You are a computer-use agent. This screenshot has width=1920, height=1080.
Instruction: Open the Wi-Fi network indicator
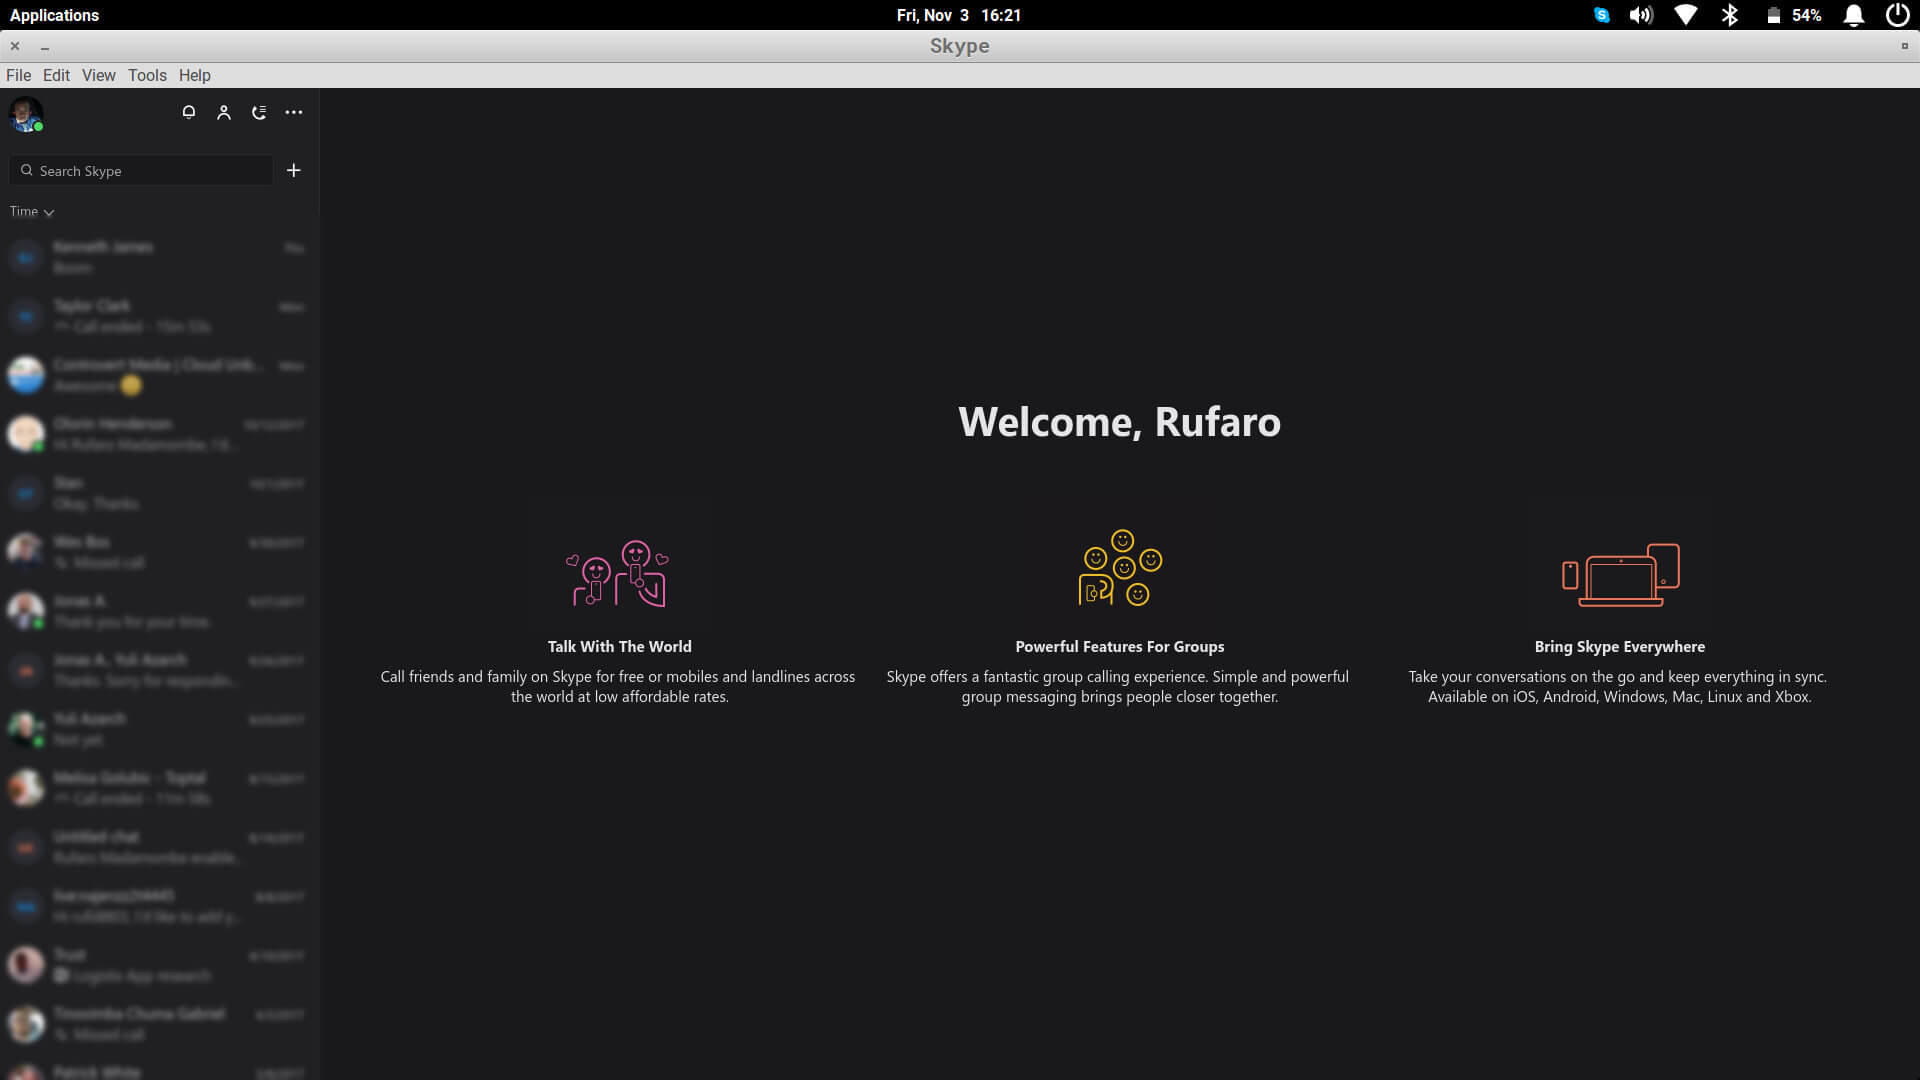[1686, 15]
